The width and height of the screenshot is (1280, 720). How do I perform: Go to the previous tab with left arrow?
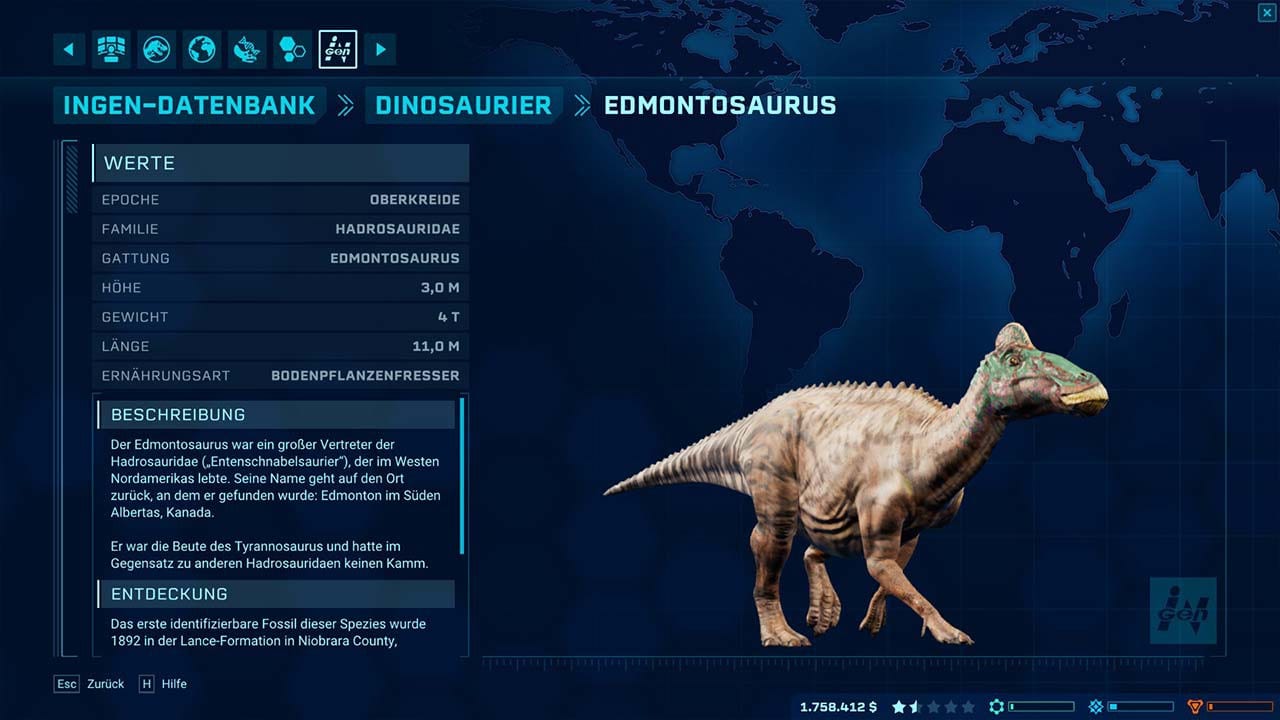tap(69, 49)
